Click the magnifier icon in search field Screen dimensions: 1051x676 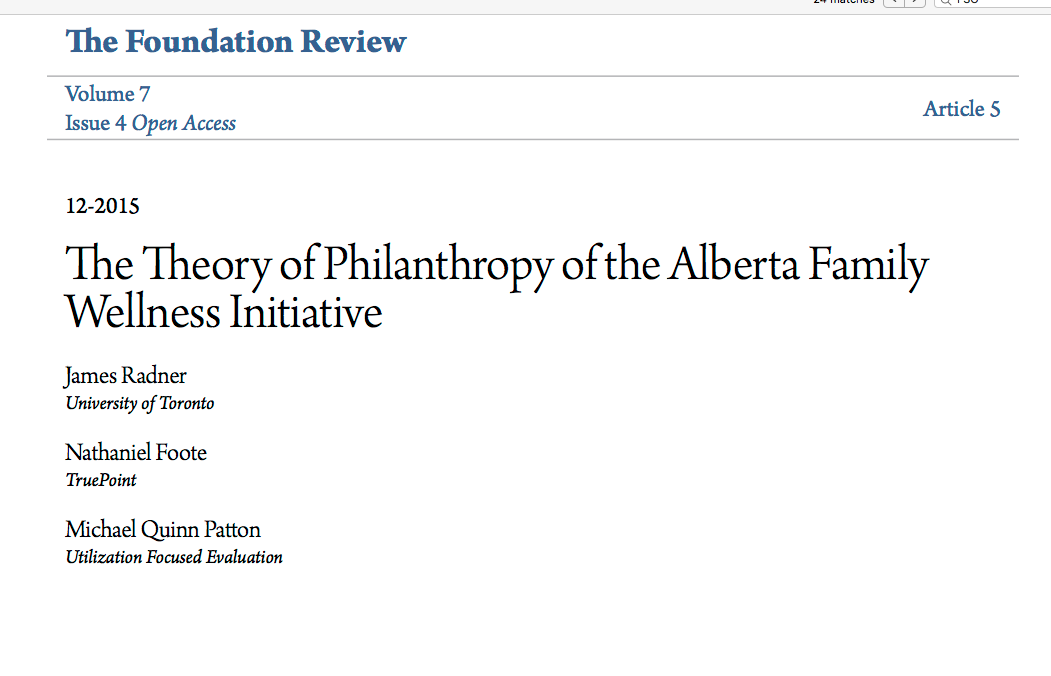tap(944, 3)
